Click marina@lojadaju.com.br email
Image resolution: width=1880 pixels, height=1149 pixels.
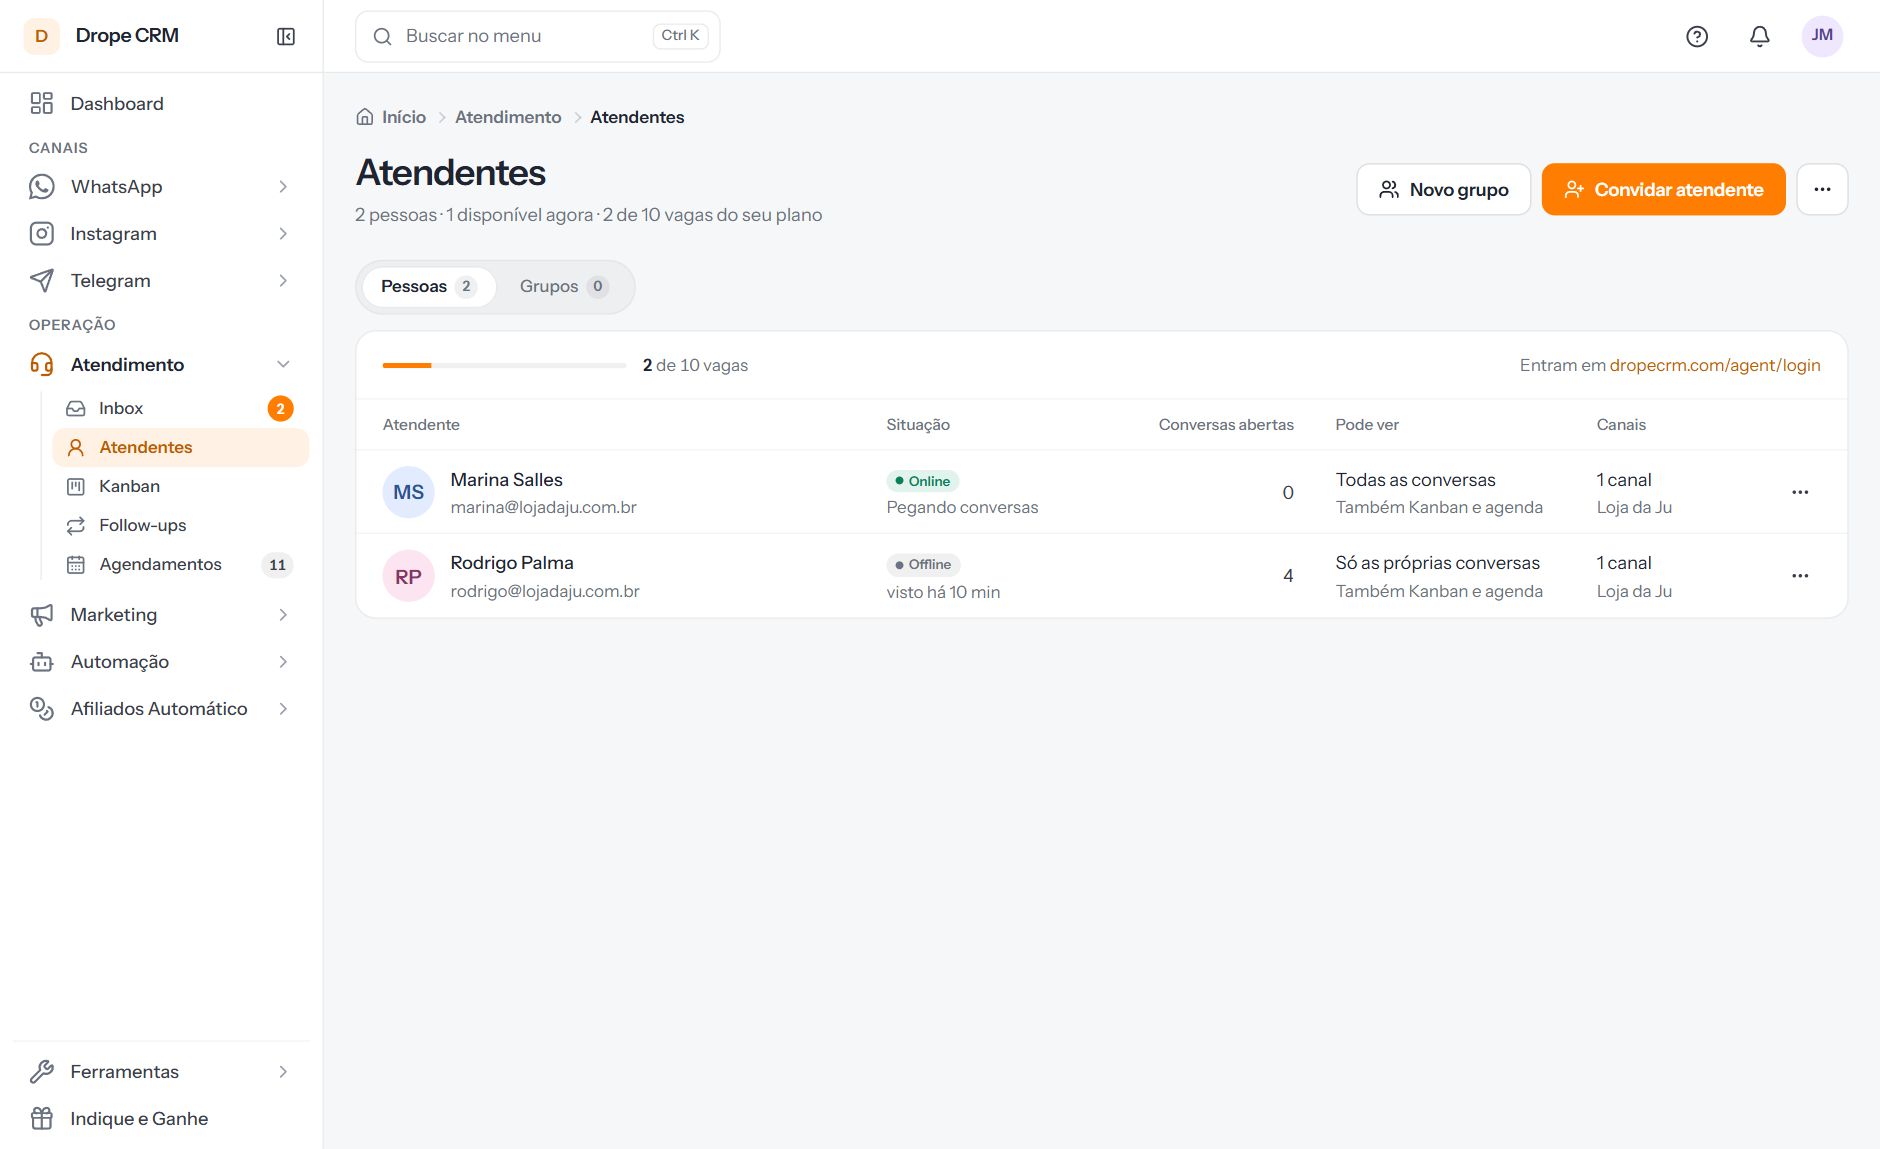[543, 507]
